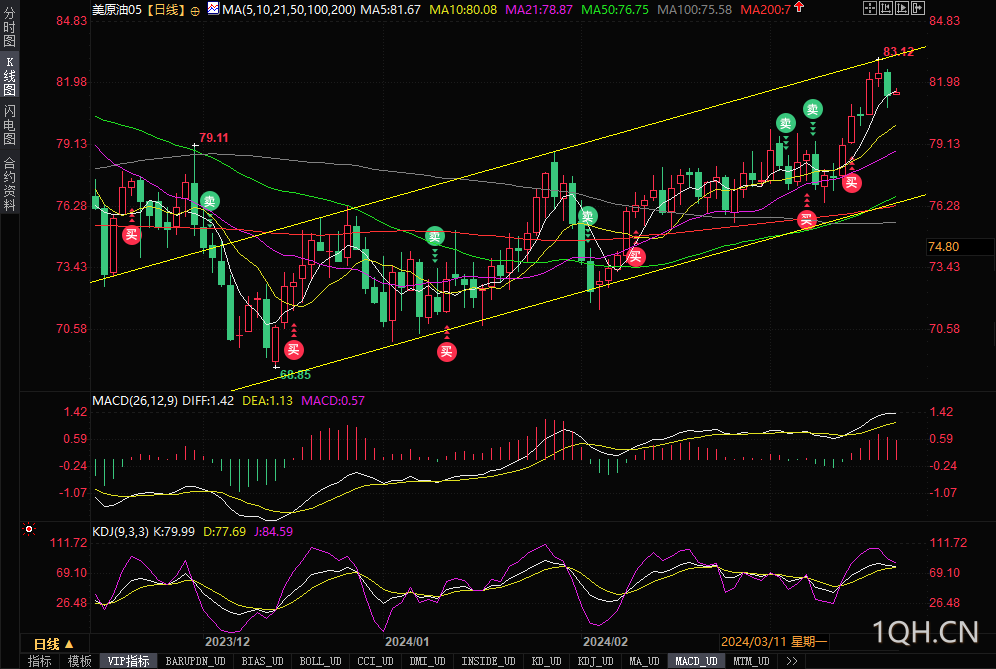The width and height of the screenshot is (996, 669).
Task: Click the K:79.99 value
Action: (x=174, y=532)
